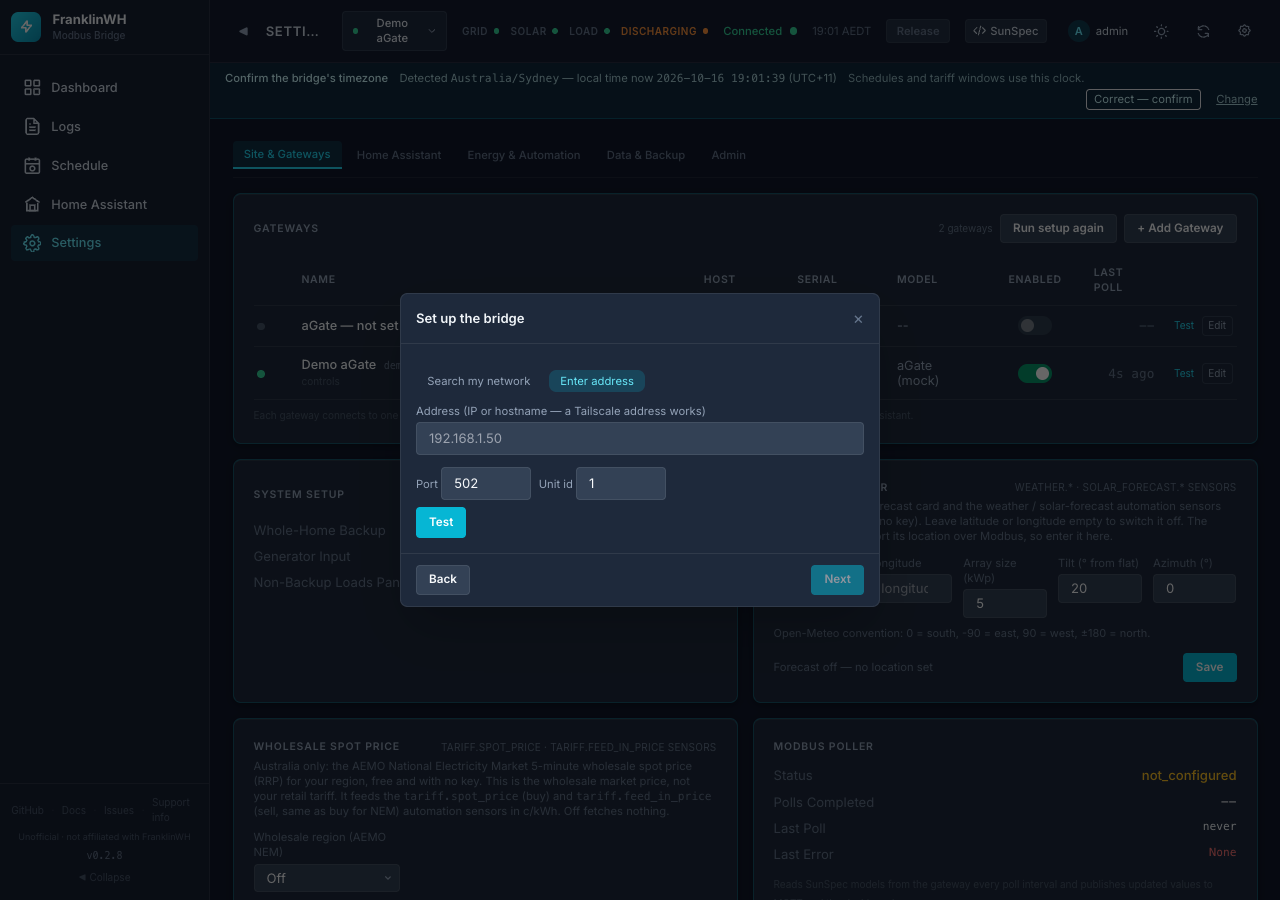This screenshot has width=1280, height=900.
Task: Open the Home Assistant settings tab
Action: tap(399, 155)
